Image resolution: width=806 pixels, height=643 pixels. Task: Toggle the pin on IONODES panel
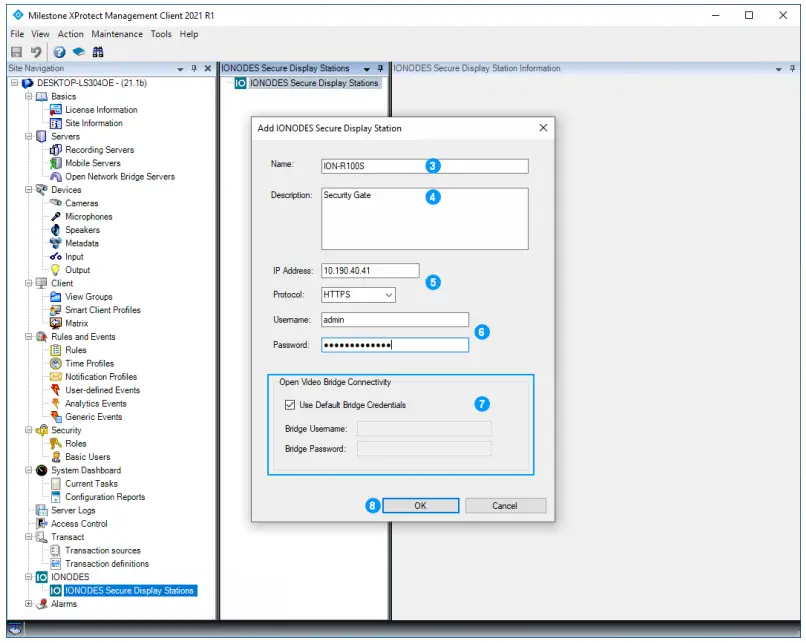pos(379,68)
